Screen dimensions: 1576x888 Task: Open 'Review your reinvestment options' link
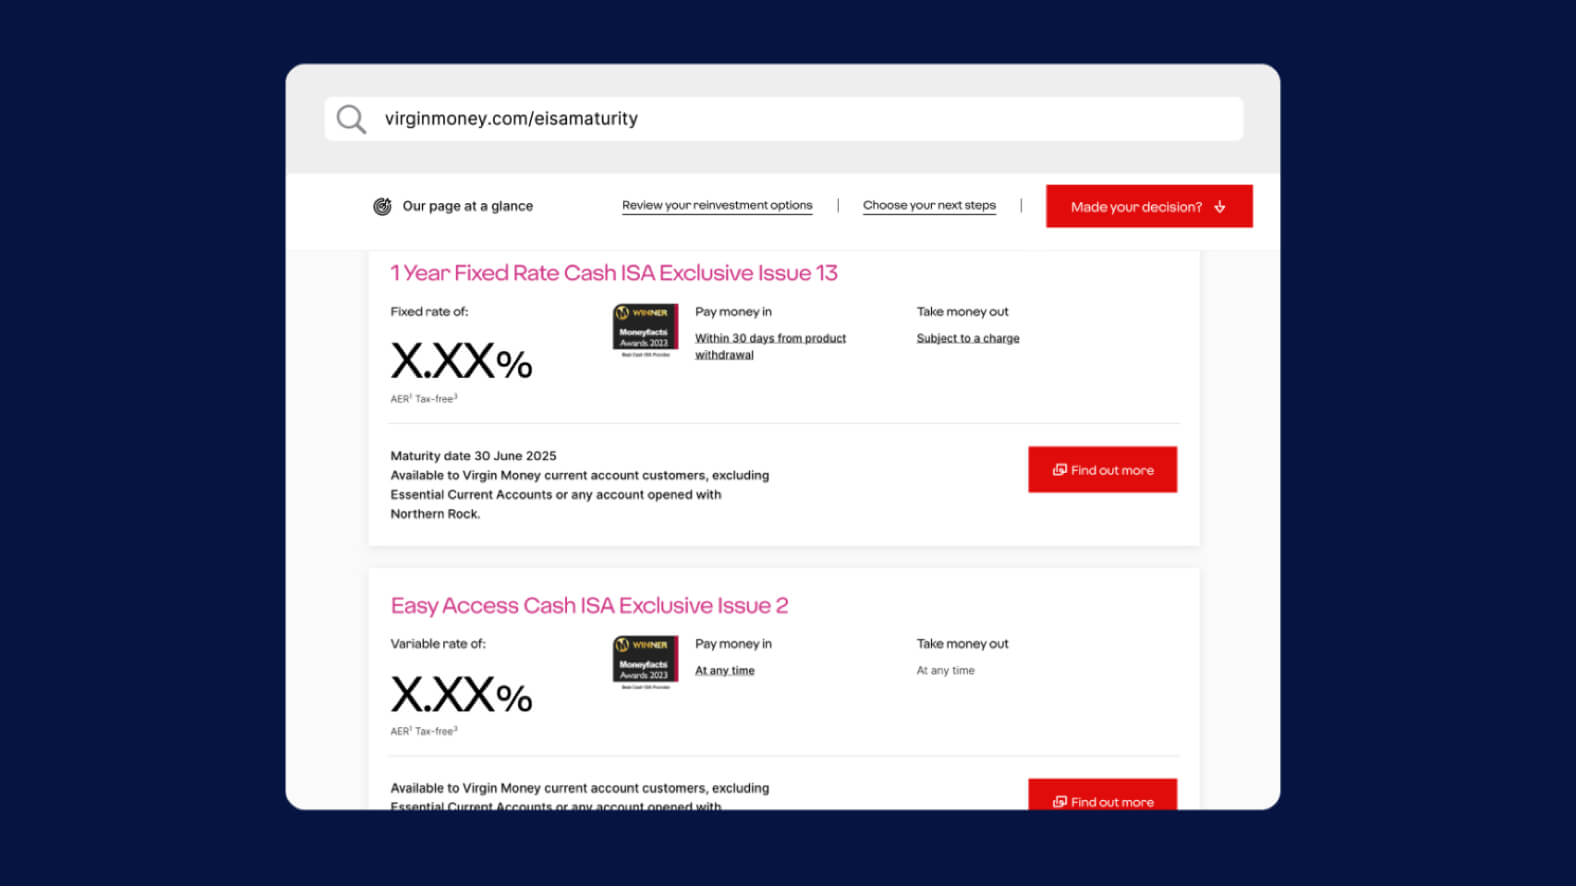[717, 205]
